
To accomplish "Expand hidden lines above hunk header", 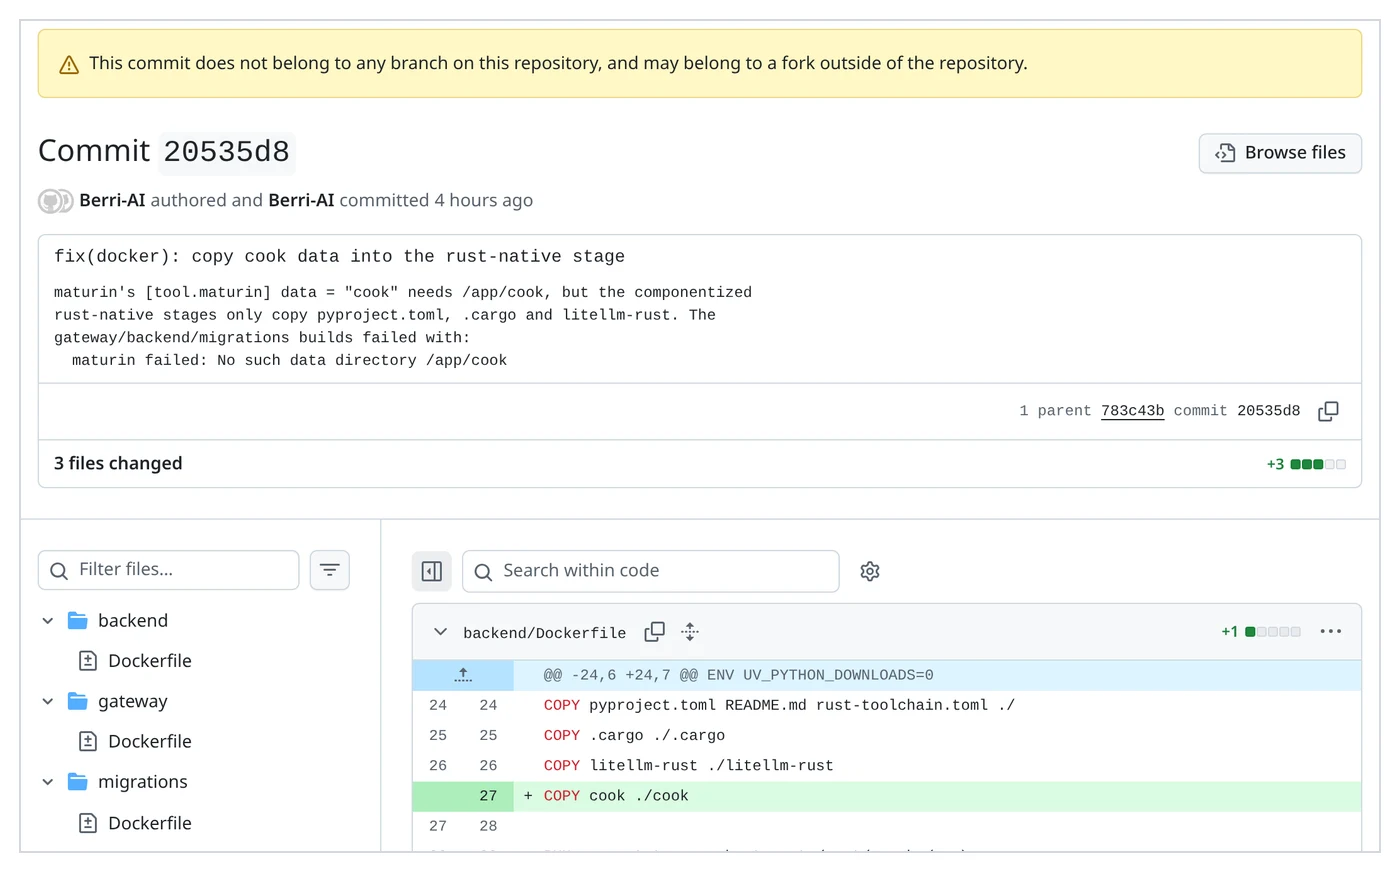I will pyautogui.click(x=463, y=675).
